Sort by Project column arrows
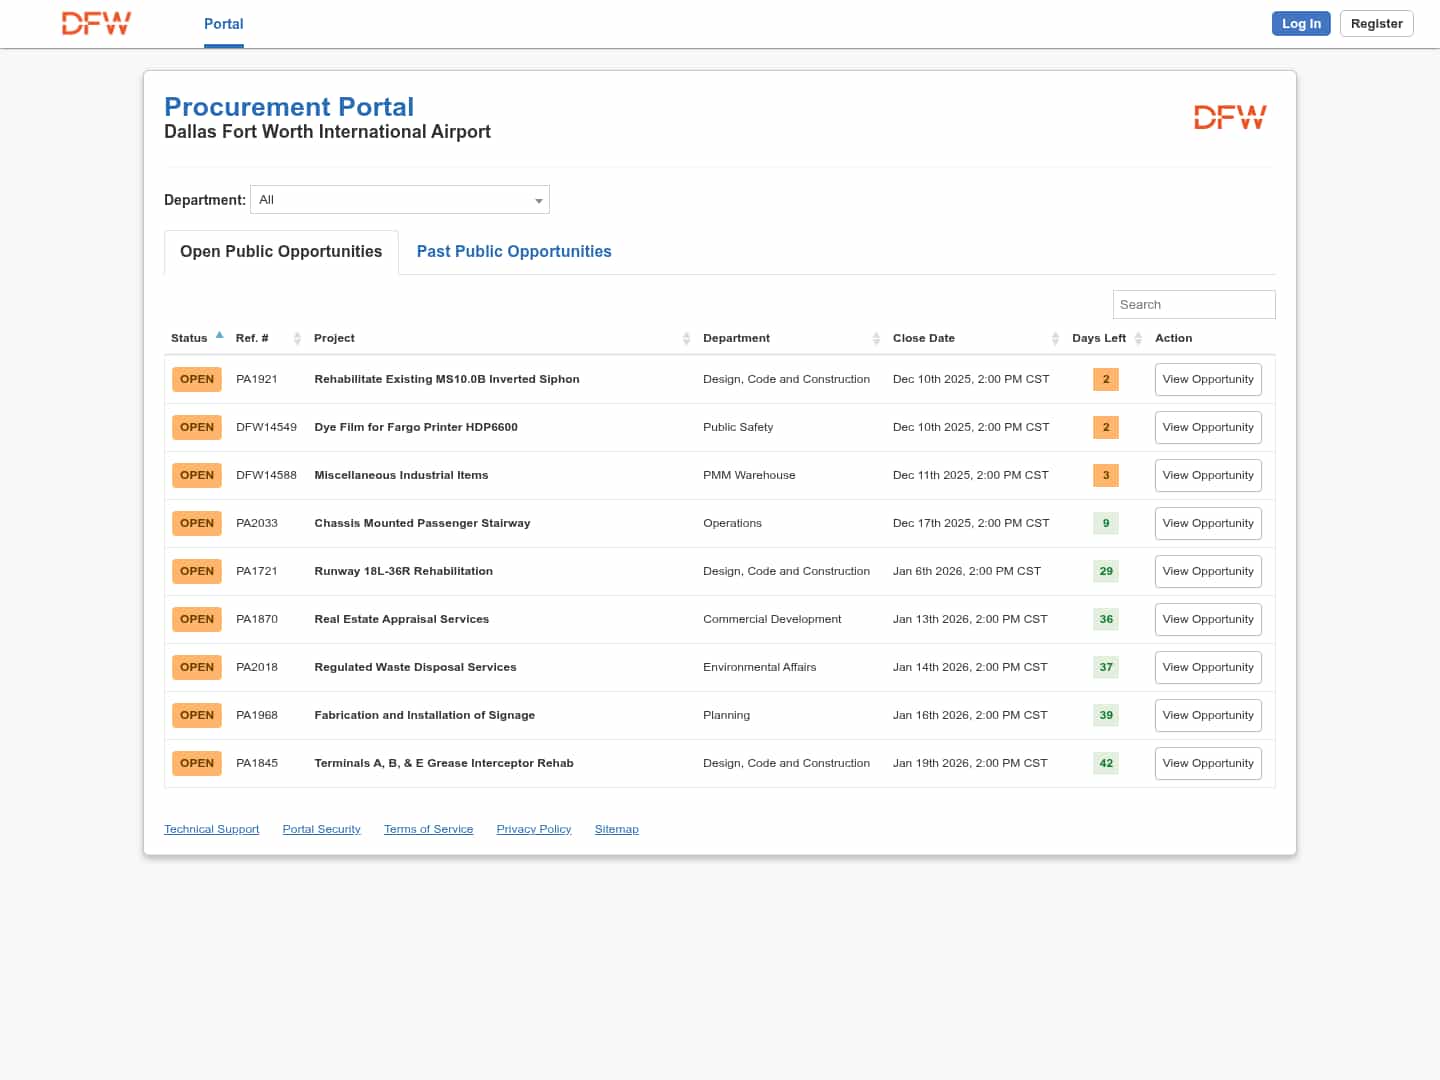Viewport: 1440px width, 1080px height. tap(686, 339)
